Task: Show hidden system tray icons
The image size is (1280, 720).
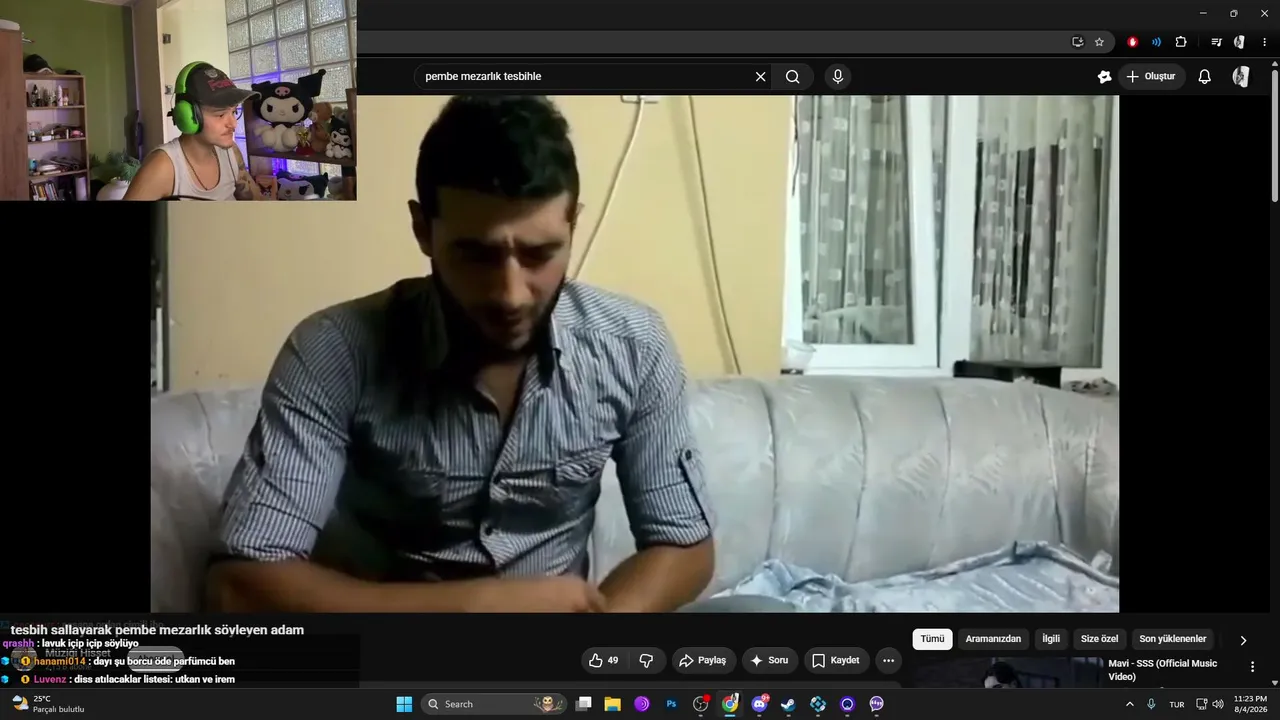Action: pyautogui.click(x=1131, y=704)
